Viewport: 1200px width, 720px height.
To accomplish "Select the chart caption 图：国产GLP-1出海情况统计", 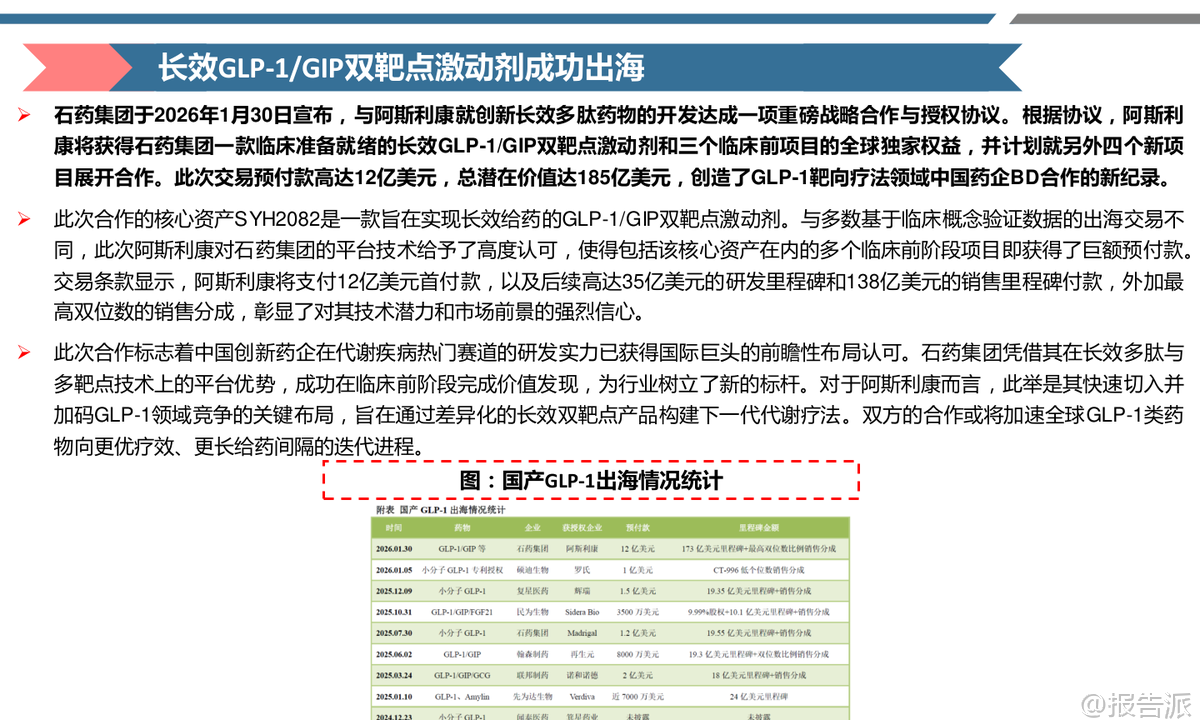I will click(x=591, y=480).
